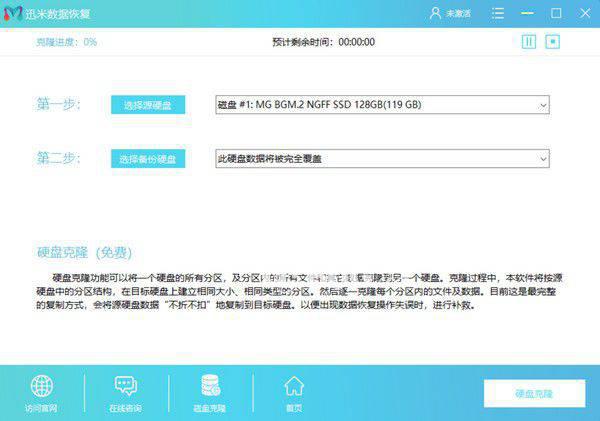This screenshot has height=421, width=600.
Task: Stop the cloning process
Action: pyautogui.click(x=553, y=41)
